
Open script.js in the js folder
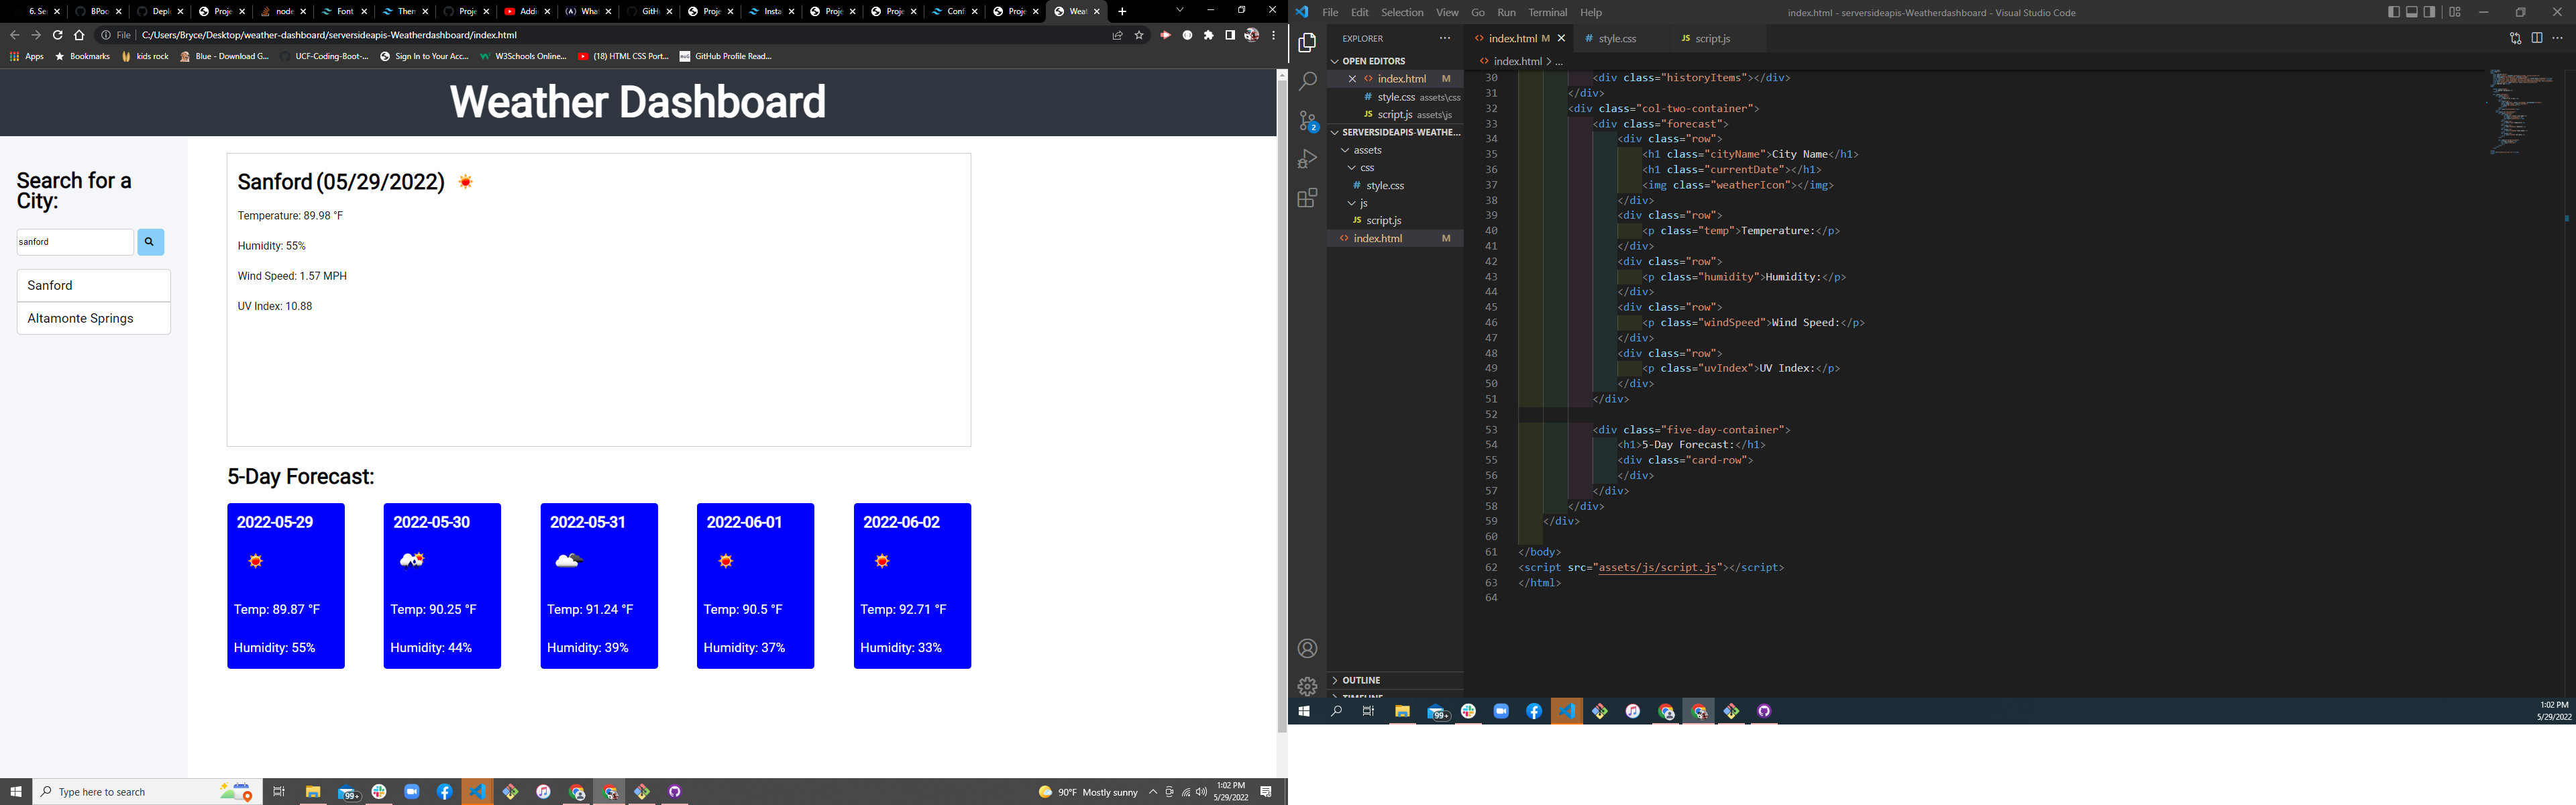(1383, 220)
